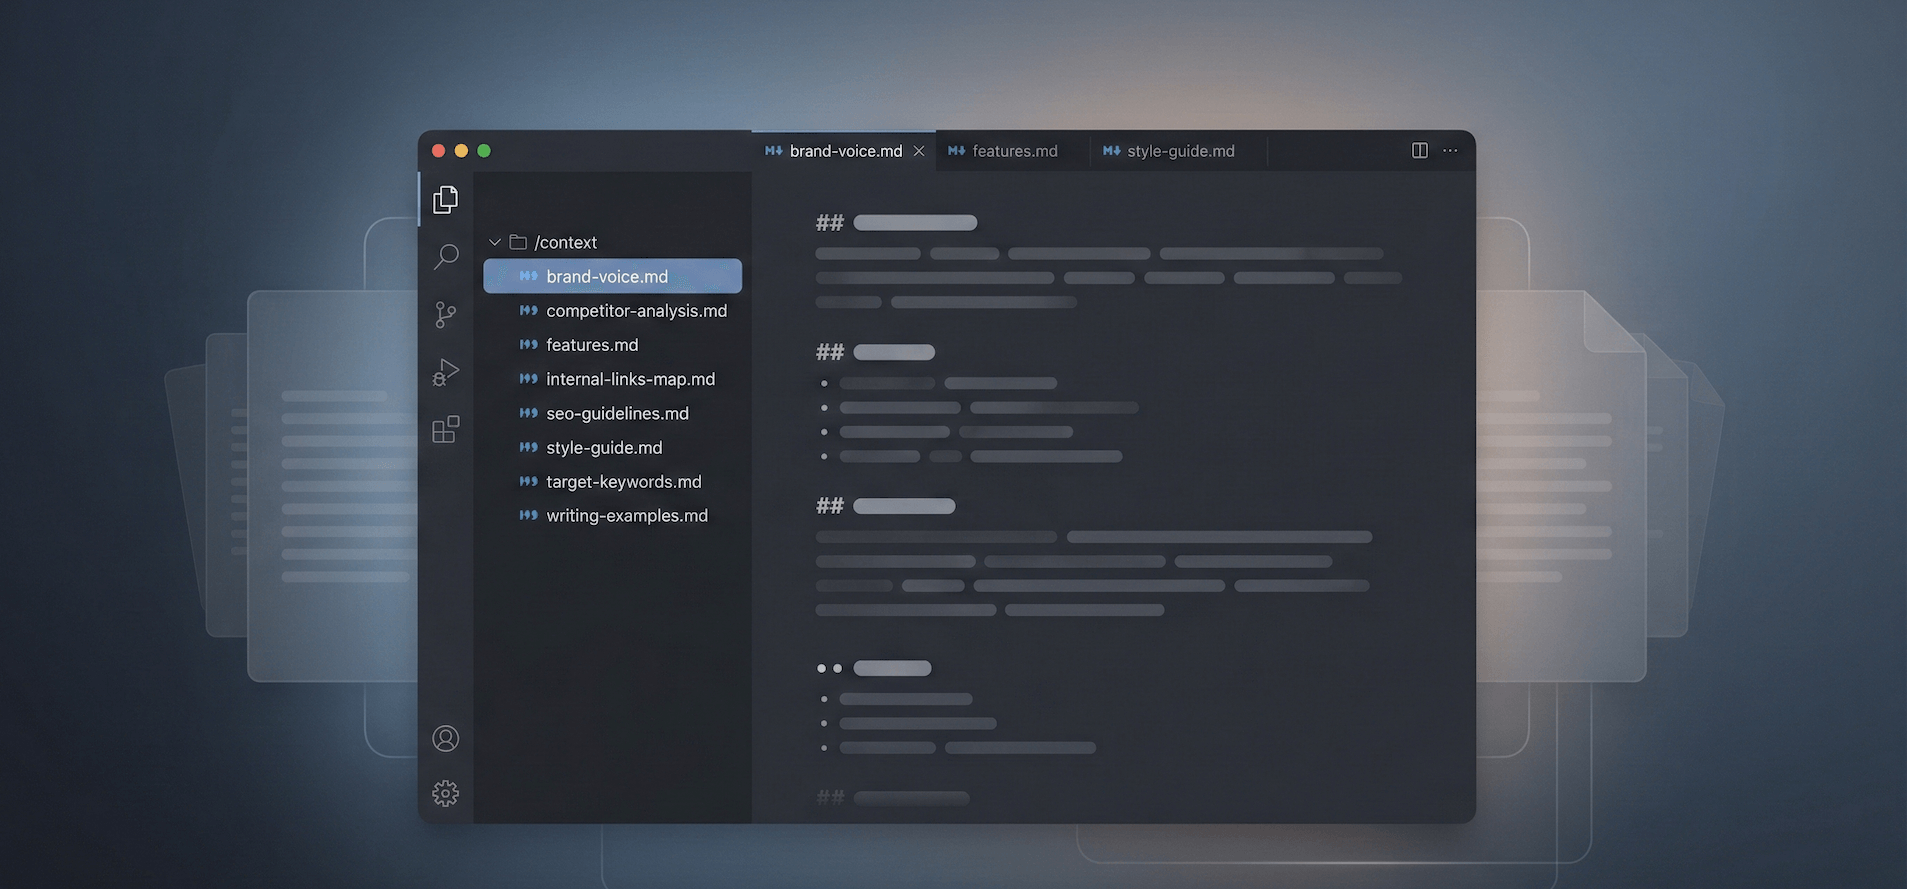Open editor More Actions ellipsis menu
The image size is (1907, 889).
pos(1450,151)
